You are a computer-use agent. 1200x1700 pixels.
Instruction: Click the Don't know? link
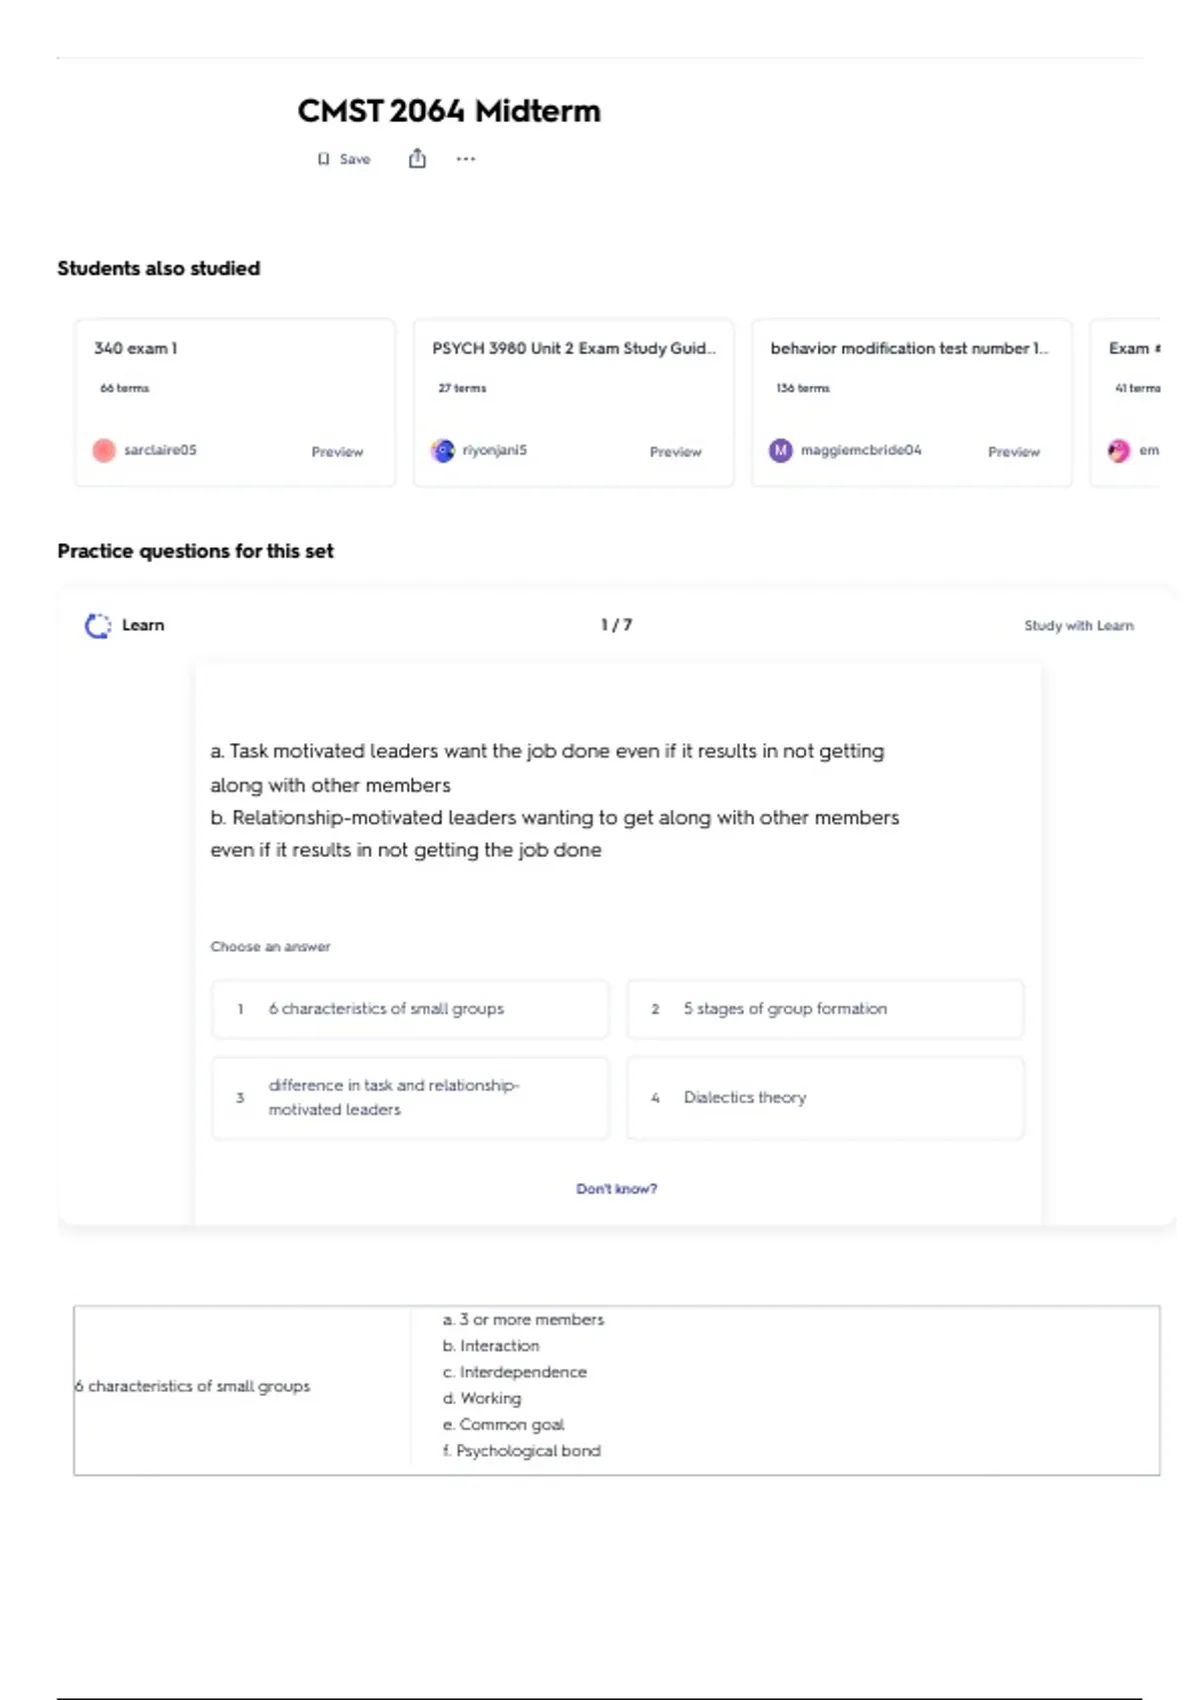coord(617,1189)
